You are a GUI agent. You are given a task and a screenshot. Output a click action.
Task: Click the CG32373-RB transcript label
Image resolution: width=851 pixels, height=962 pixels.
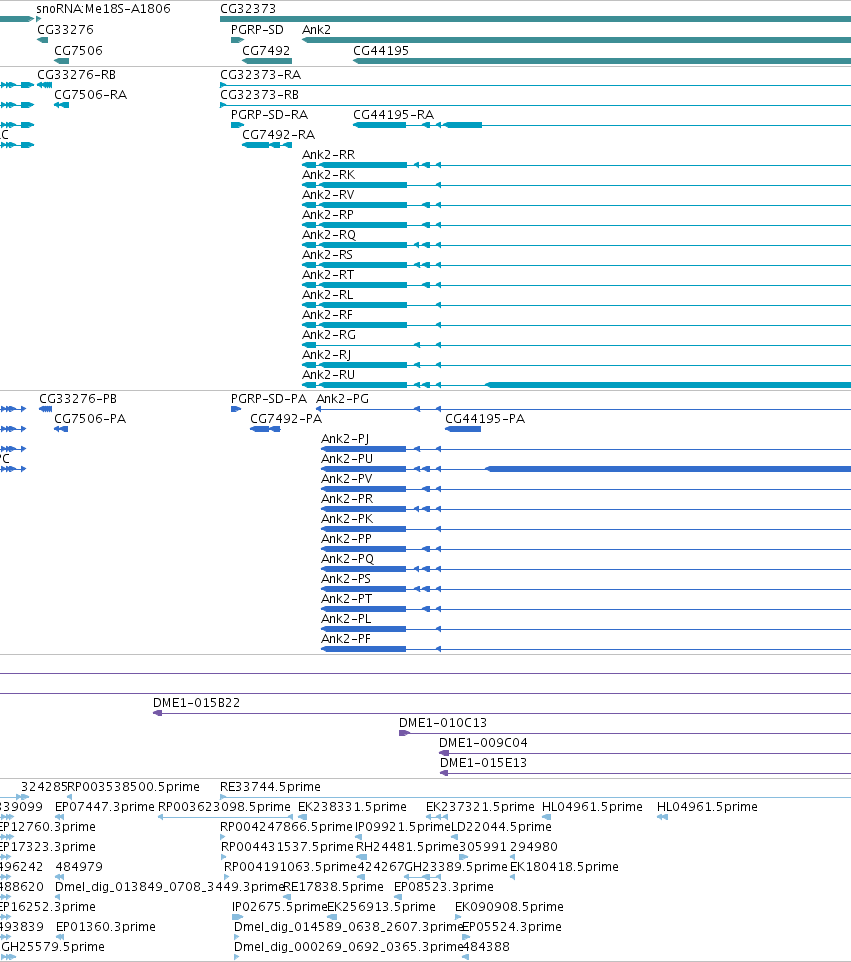click(260, 95)
